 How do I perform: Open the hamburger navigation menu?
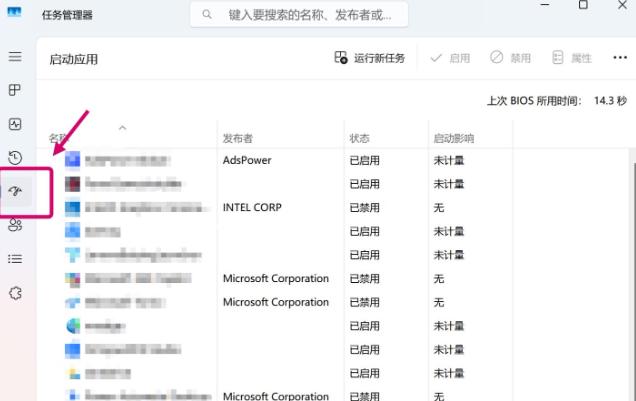tap(15, 57)
